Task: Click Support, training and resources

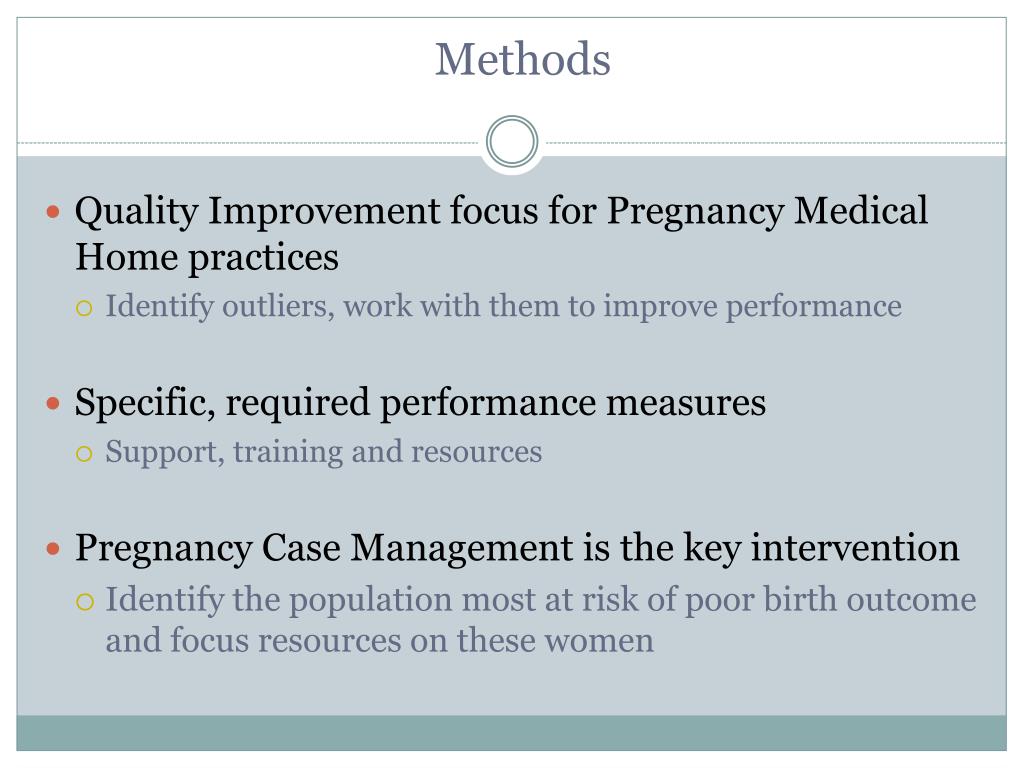Action: pyautogui.click(x=324, y=452)
